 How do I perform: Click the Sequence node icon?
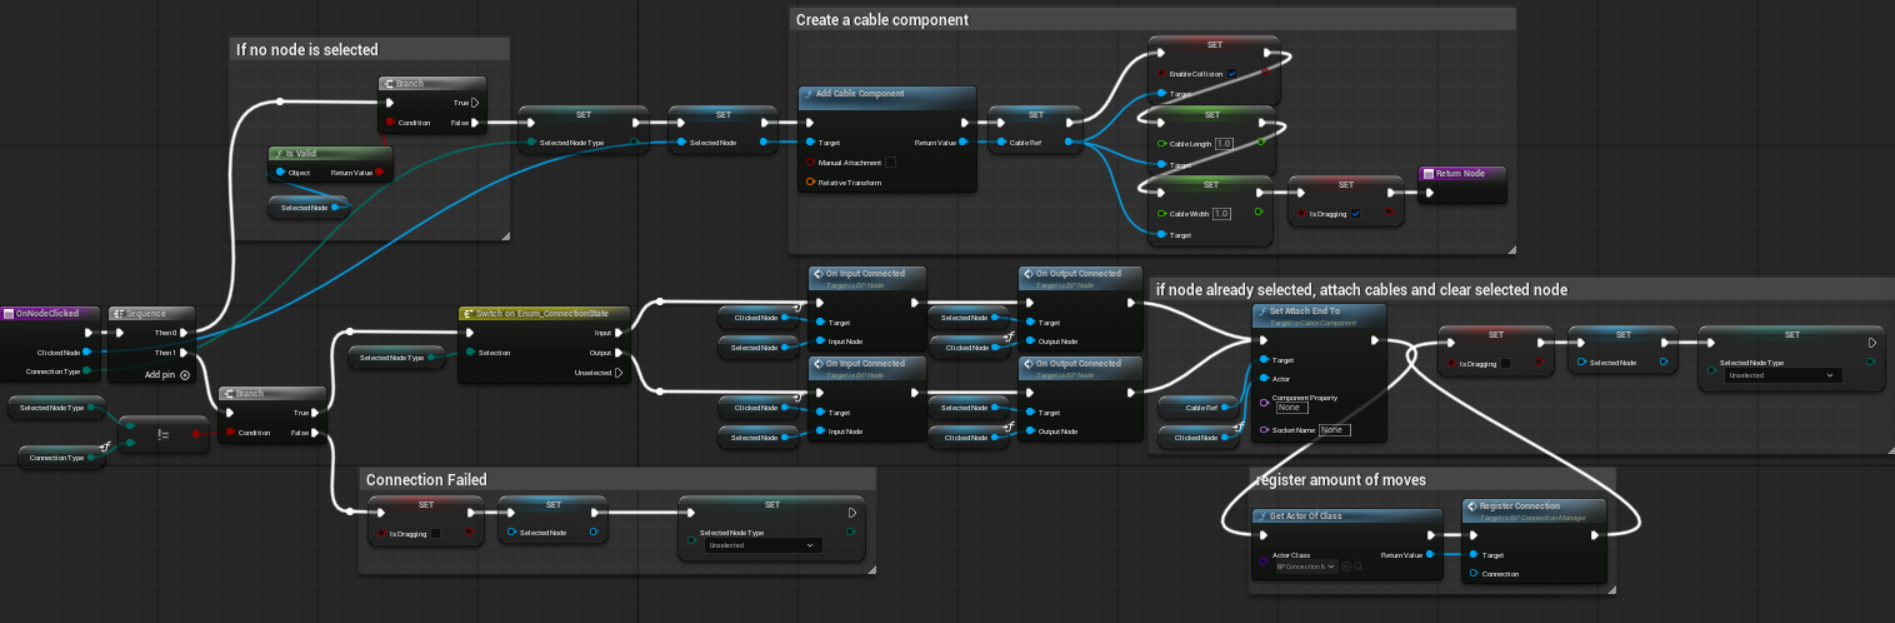118,313
